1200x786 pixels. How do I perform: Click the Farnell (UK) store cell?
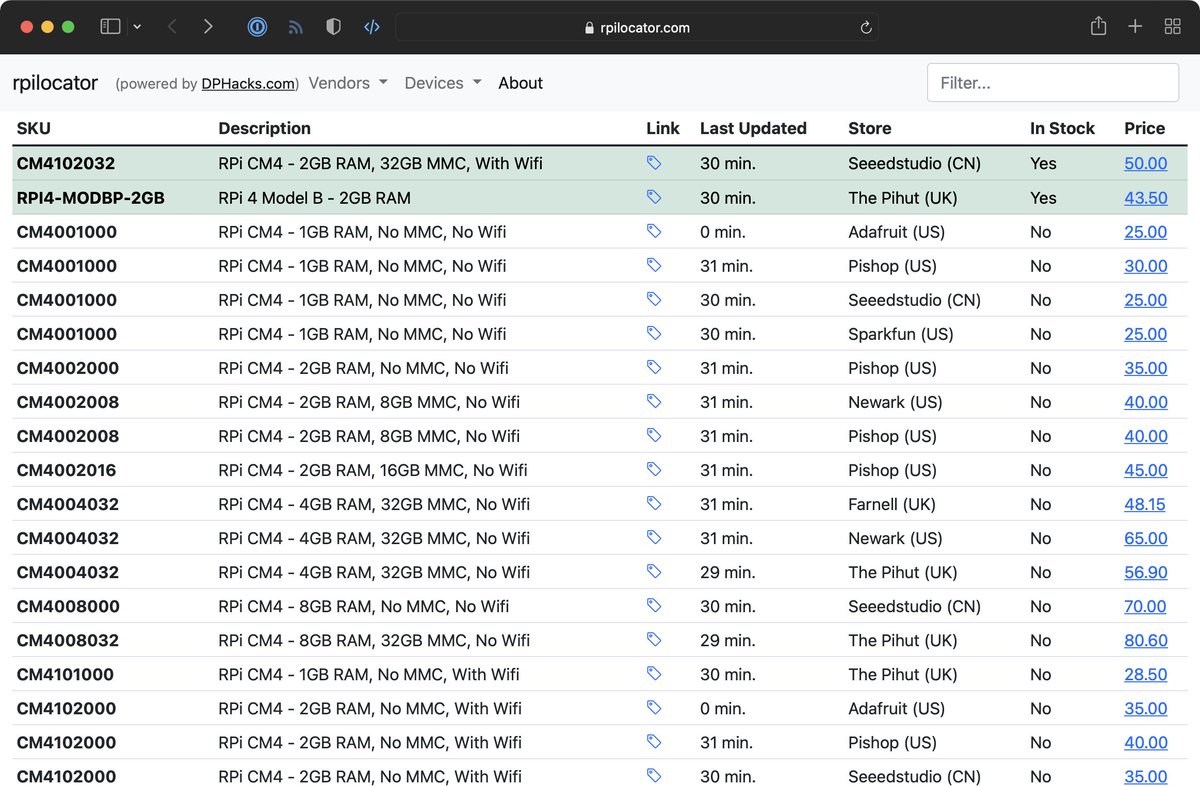point(892,504)
